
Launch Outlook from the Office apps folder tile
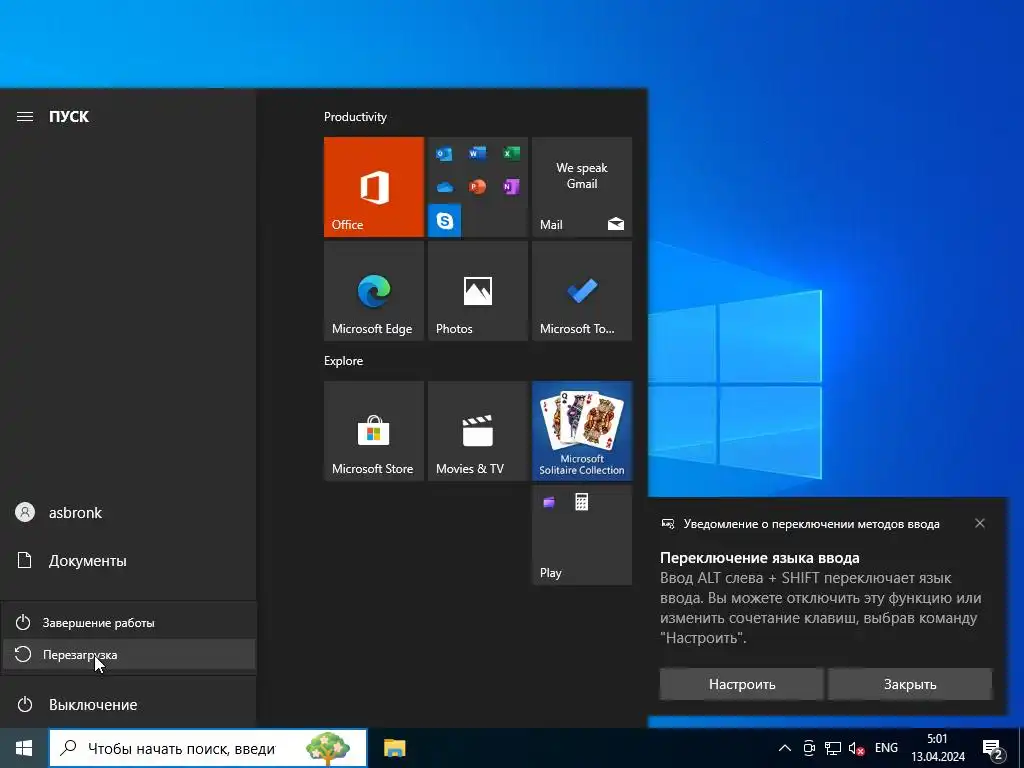[x=444, y=154]
